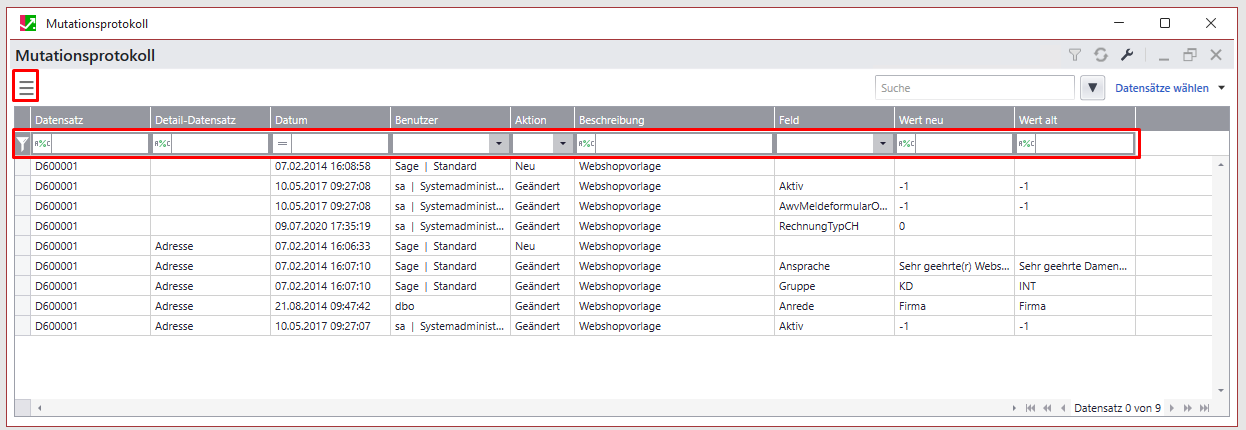Image resolution: width=1246 pixels, height=430 pixels.
Task: Click the funnel icon in filter row
Action: click(22, 145)
